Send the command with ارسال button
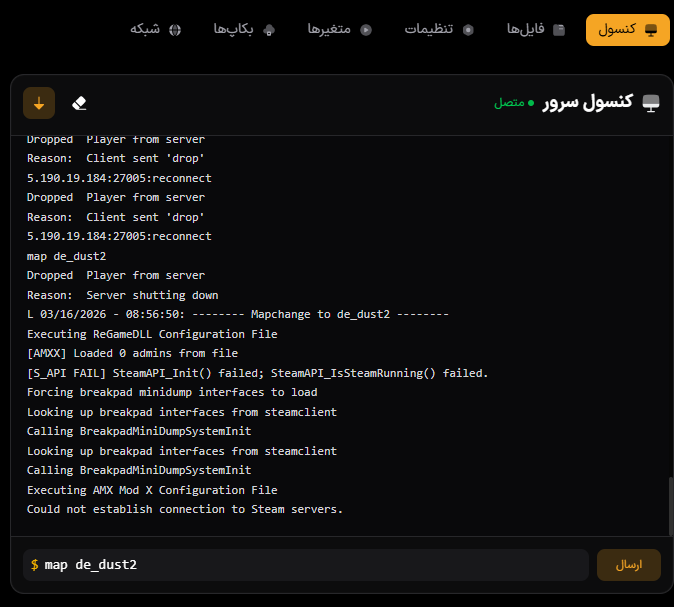The image size is (674, 607). [x=628, y=565]
